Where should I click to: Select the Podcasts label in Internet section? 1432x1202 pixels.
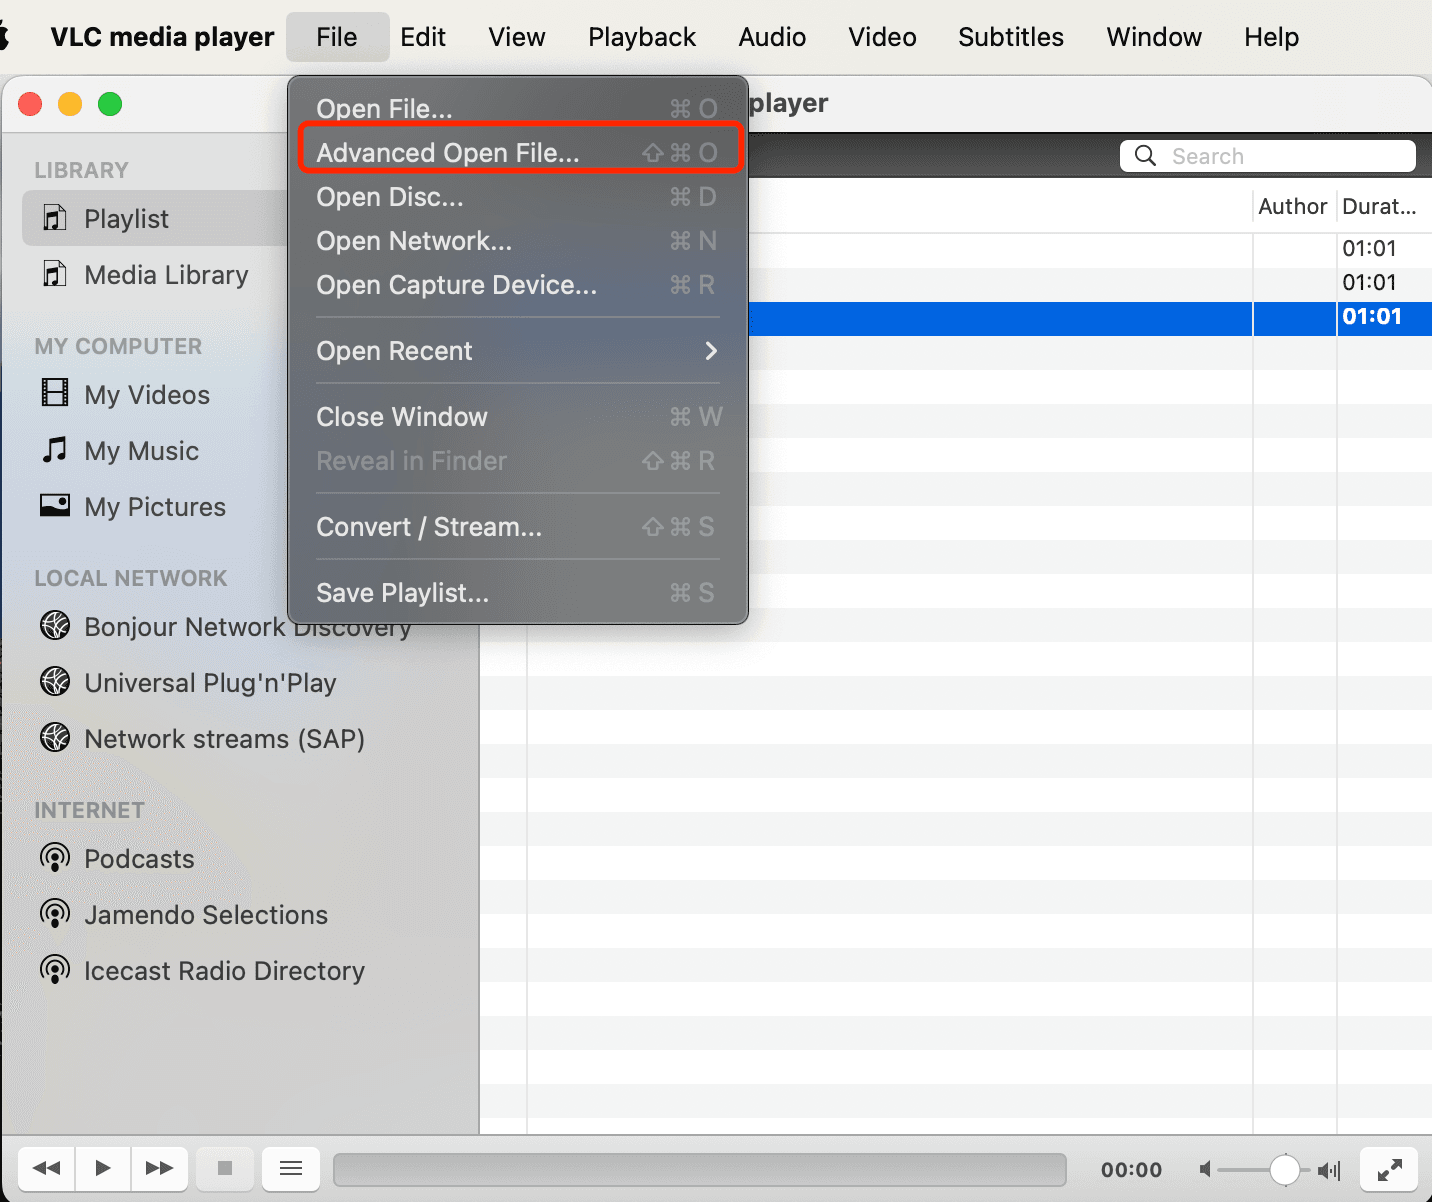(x=139, y=859)
